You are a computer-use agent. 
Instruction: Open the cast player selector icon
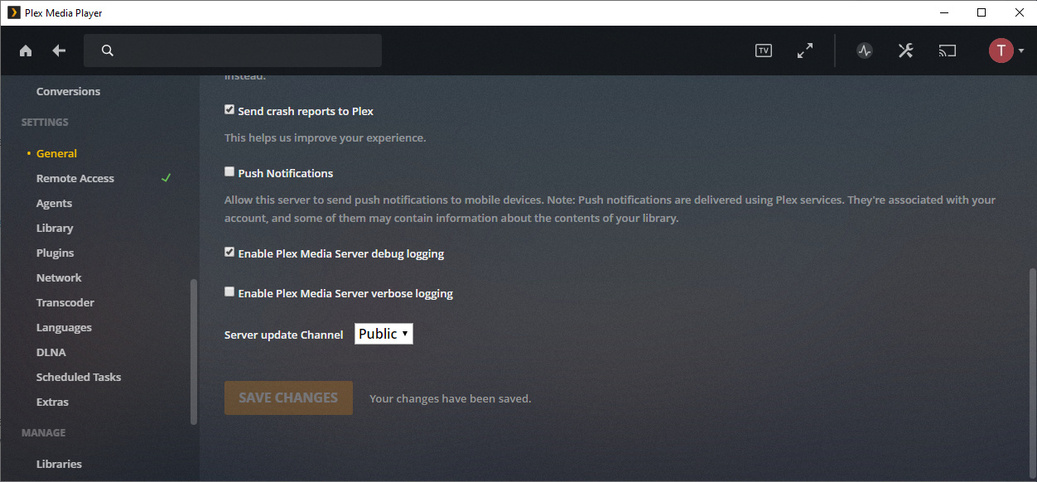pos(947,51)
